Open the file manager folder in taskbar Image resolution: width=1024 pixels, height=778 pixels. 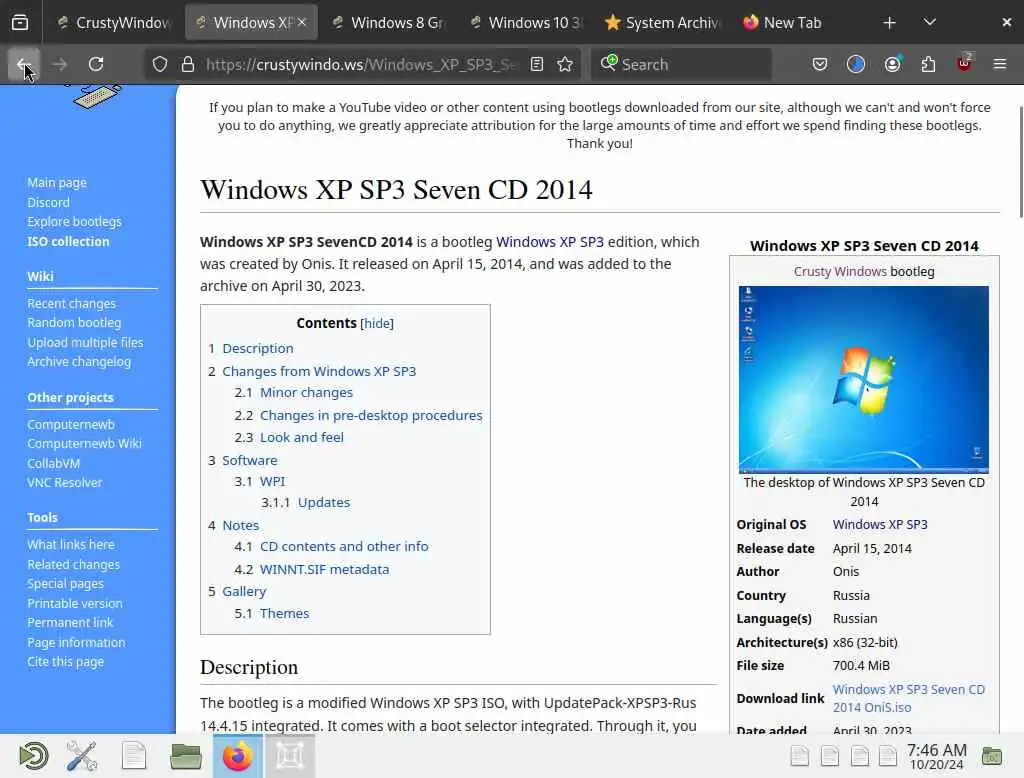click(185, 756)
